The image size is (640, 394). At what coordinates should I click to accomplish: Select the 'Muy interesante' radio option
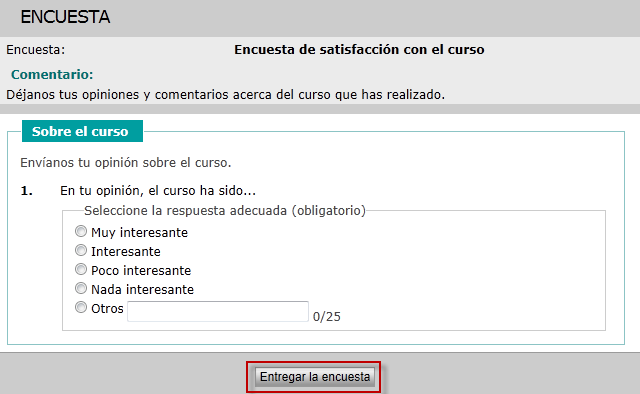click(x=81, y=232)
